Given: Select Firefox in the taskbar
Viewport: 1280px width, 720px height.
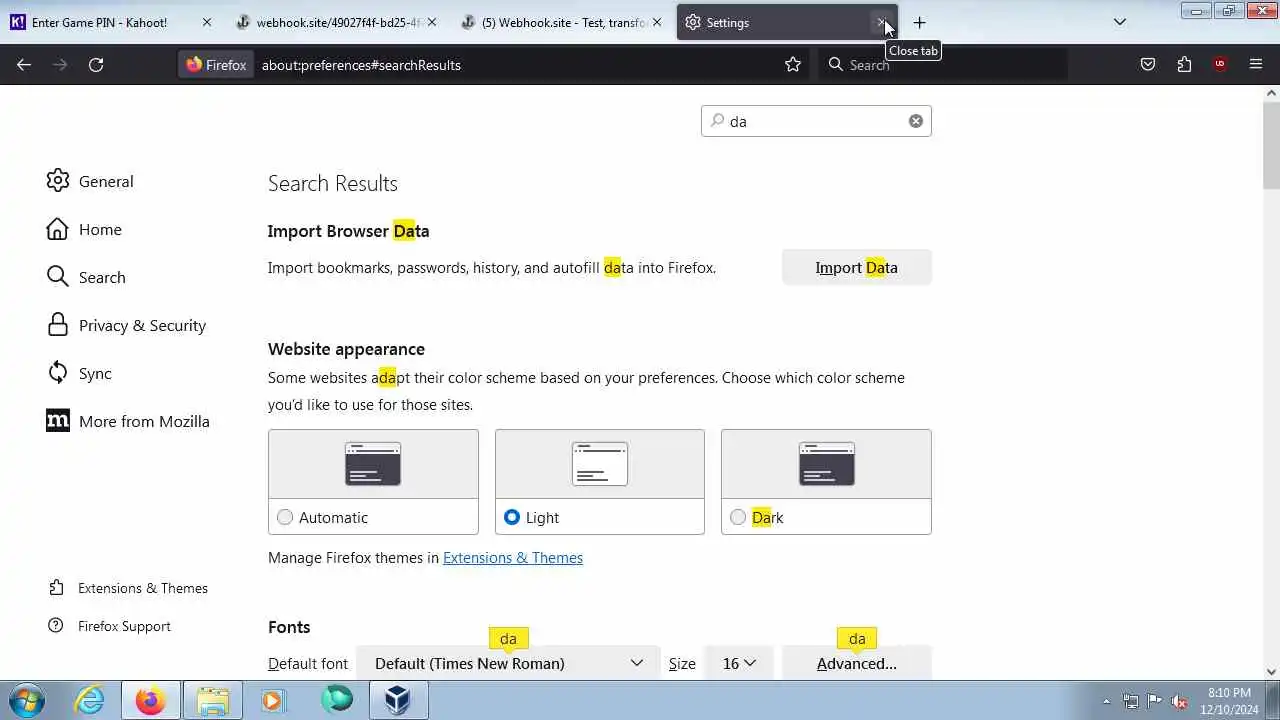Looking at the screenshot, I should click(x=151, y=700).
